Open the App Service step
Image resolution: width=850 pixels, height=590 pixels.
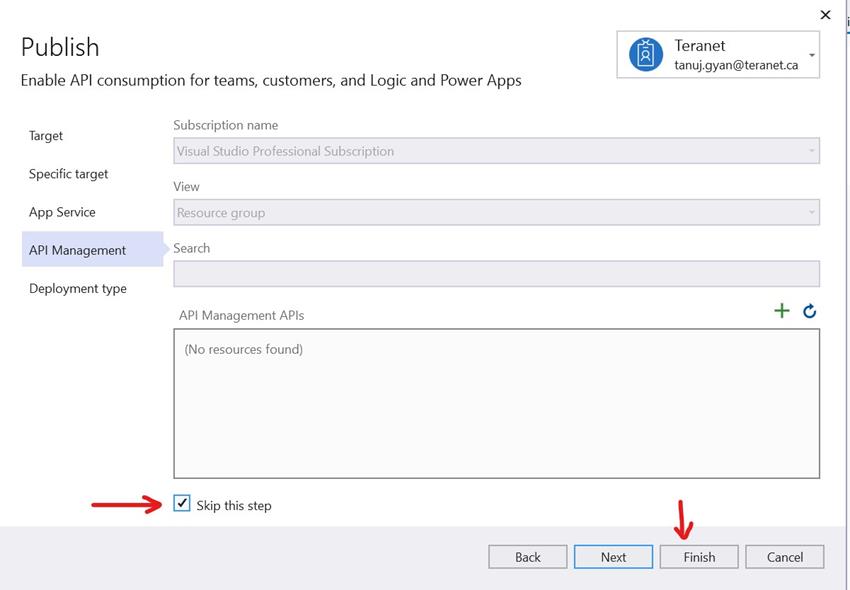(63, 211)
